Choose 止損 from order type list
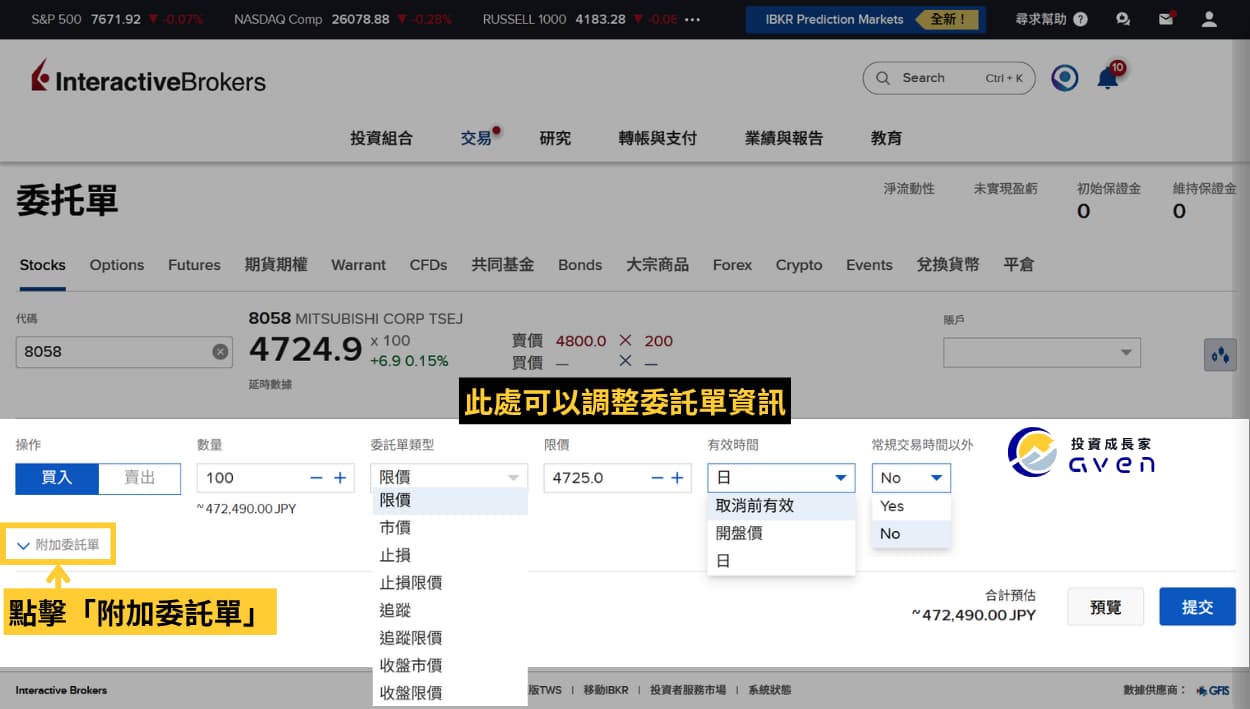Screen dimensions: 1250x709 pyautogui.click(x=449, y=555)
